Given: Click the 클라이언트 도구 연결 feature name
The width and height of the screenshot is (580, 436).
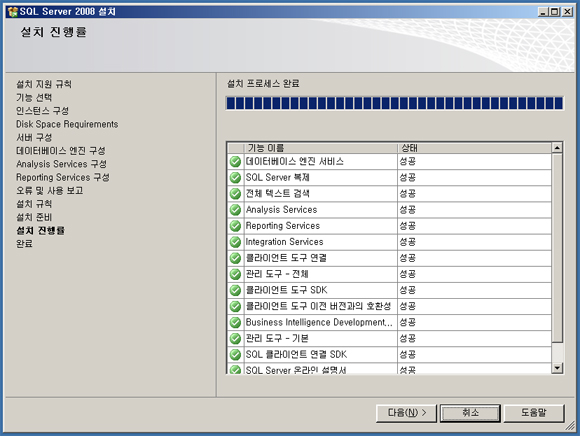Looking at the screenshot, I should pyautogui.click(x=286, y=258).
